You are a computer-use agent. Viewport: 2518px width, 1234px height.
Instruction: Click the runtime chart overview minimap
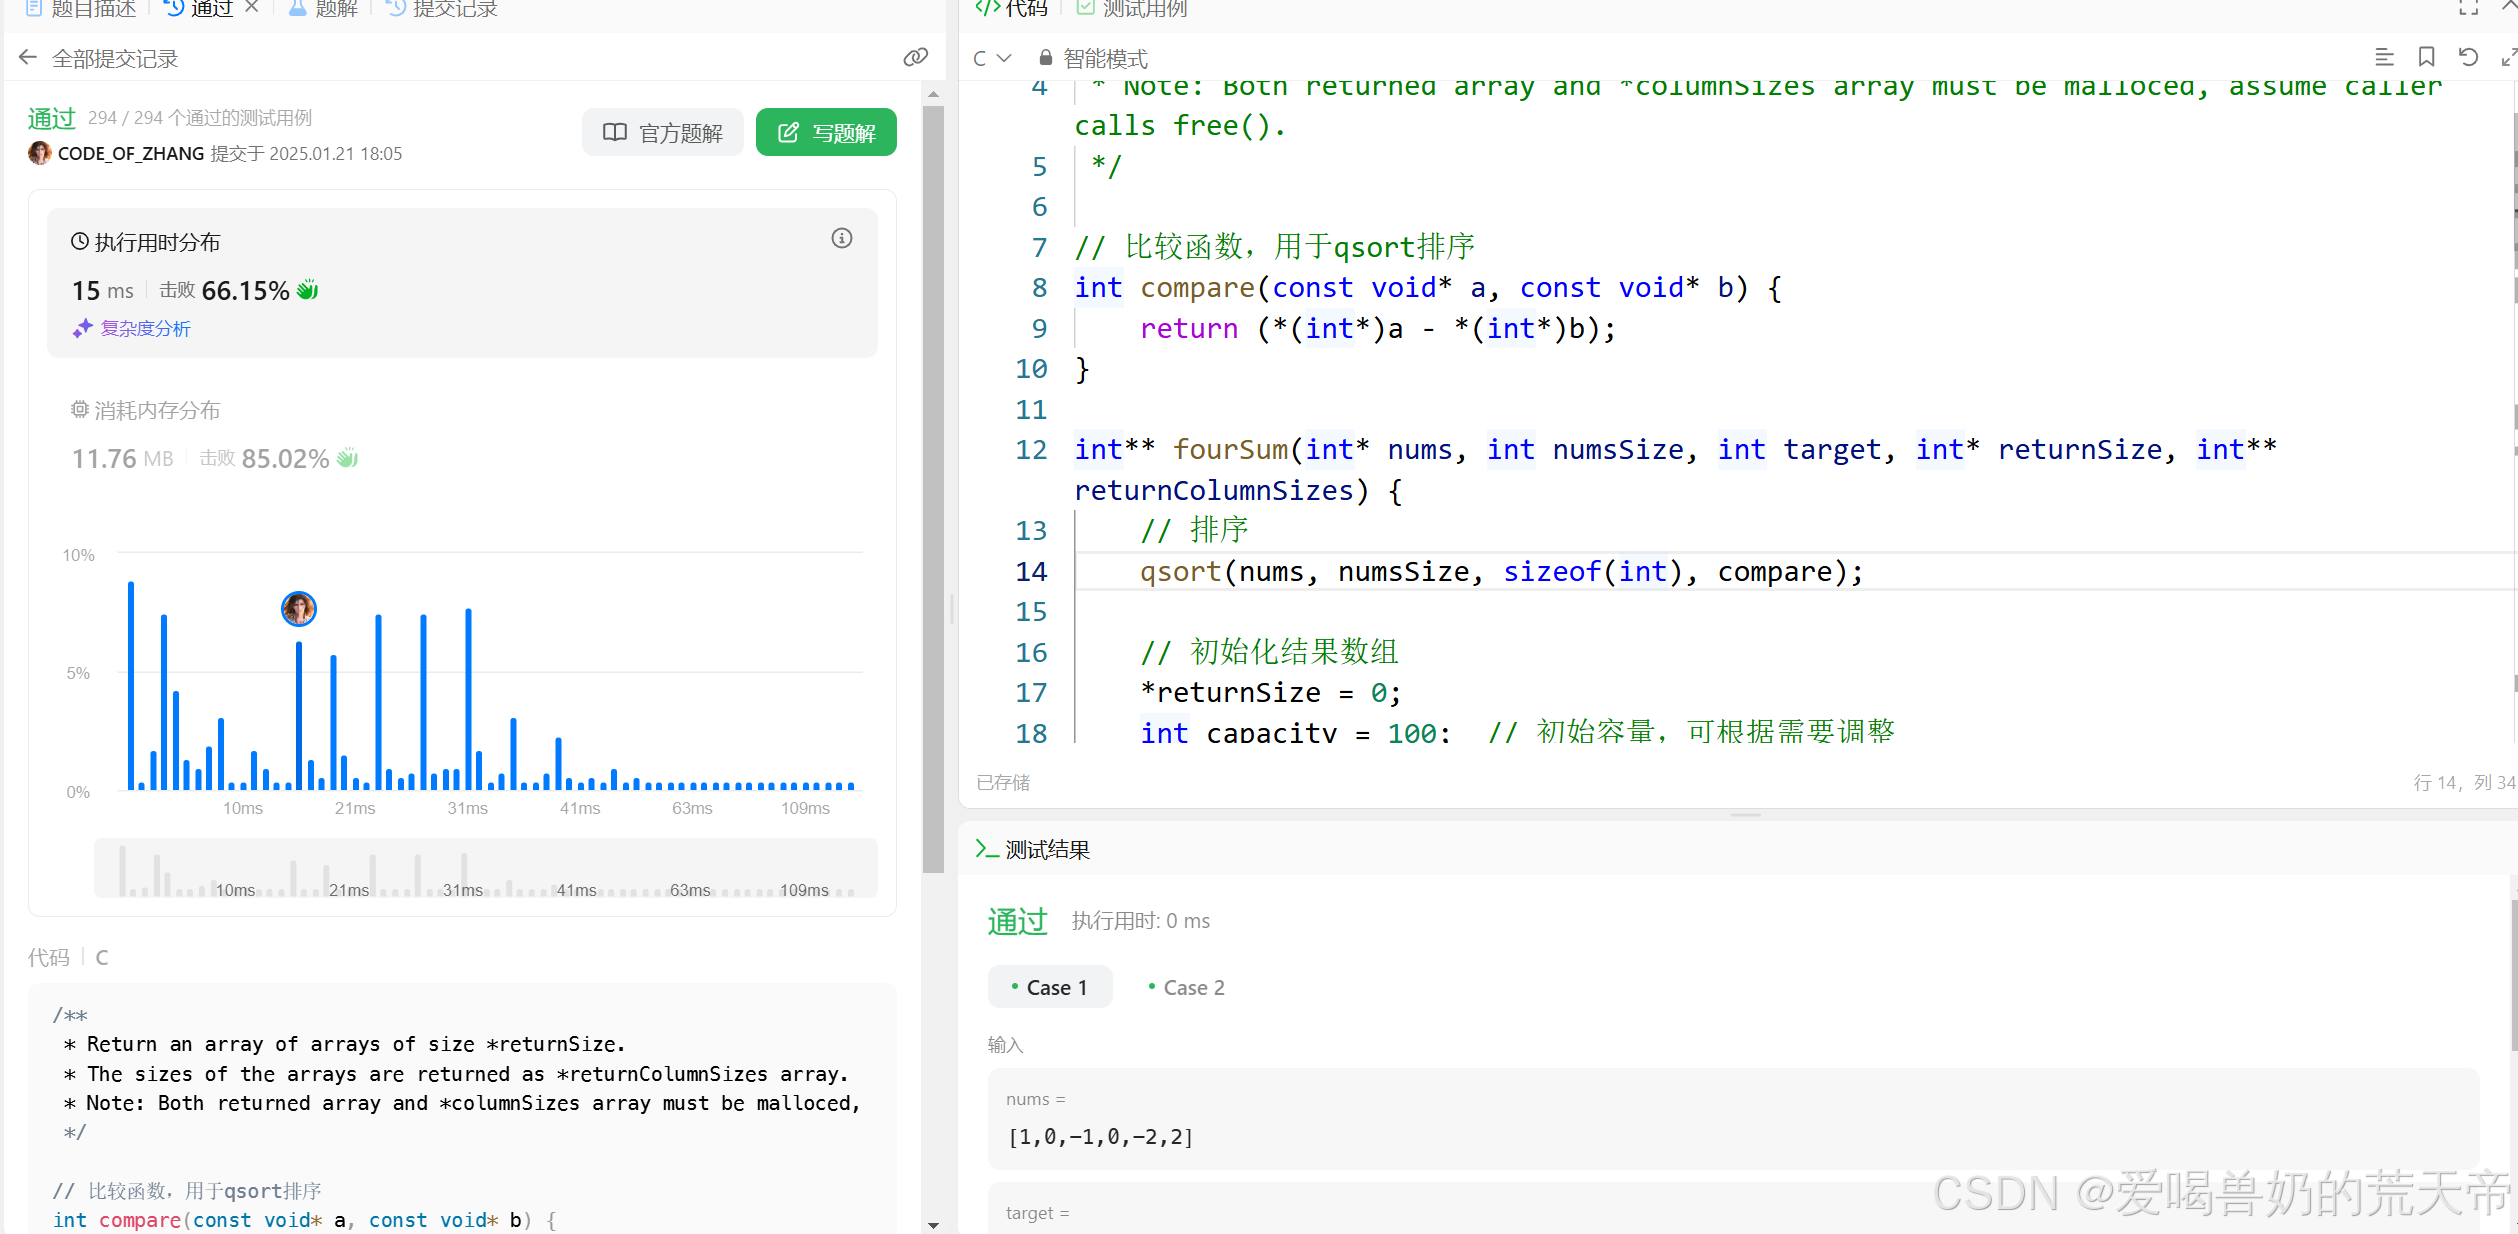(486, 868)
